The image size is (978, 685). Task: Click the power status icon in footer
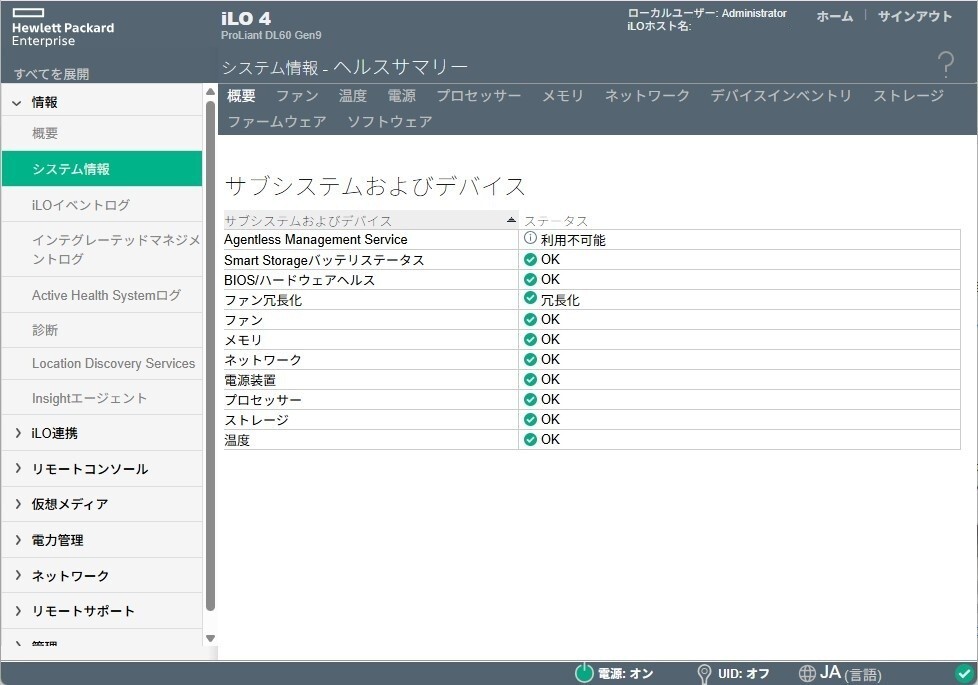coord(584,673)
